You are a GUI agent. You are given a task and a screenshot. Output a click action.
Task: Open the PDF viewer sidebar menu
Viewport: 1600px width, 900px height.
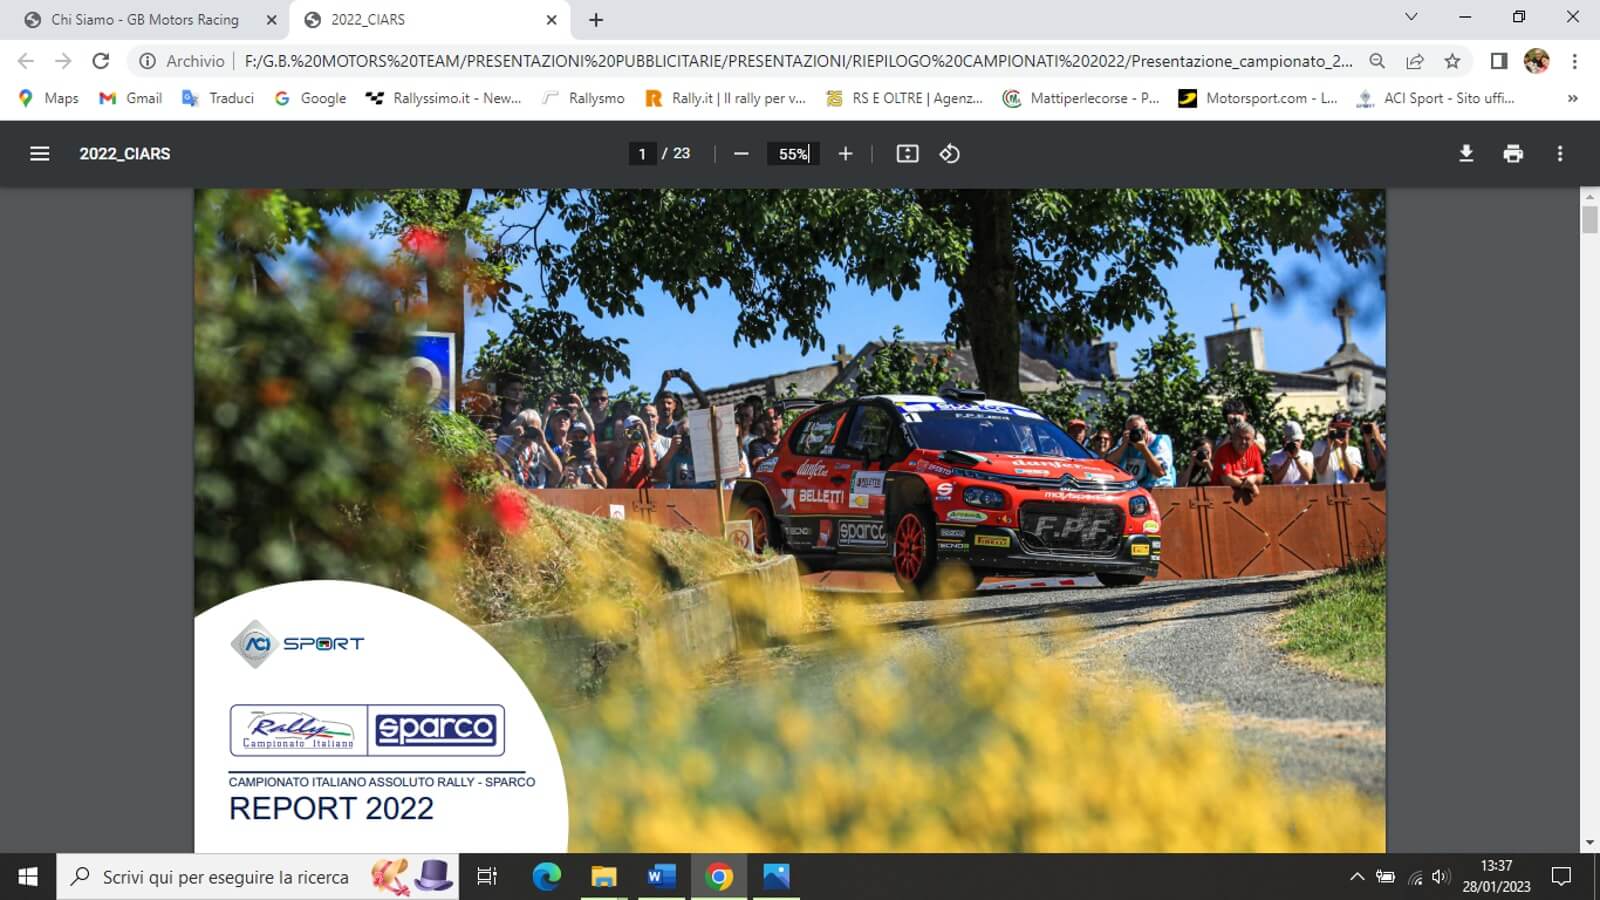tap(40, 153)
